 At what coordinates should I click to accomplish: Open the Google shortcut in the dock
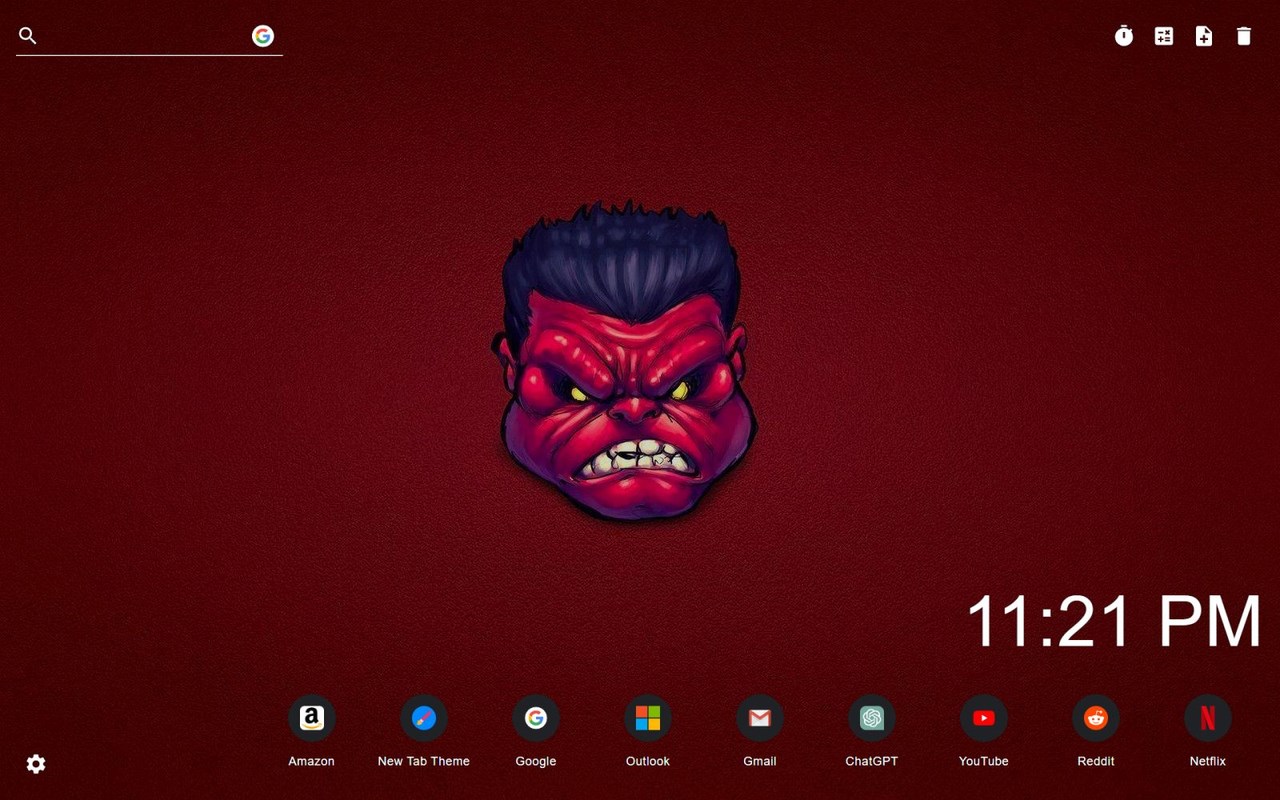tap(535, 718)
